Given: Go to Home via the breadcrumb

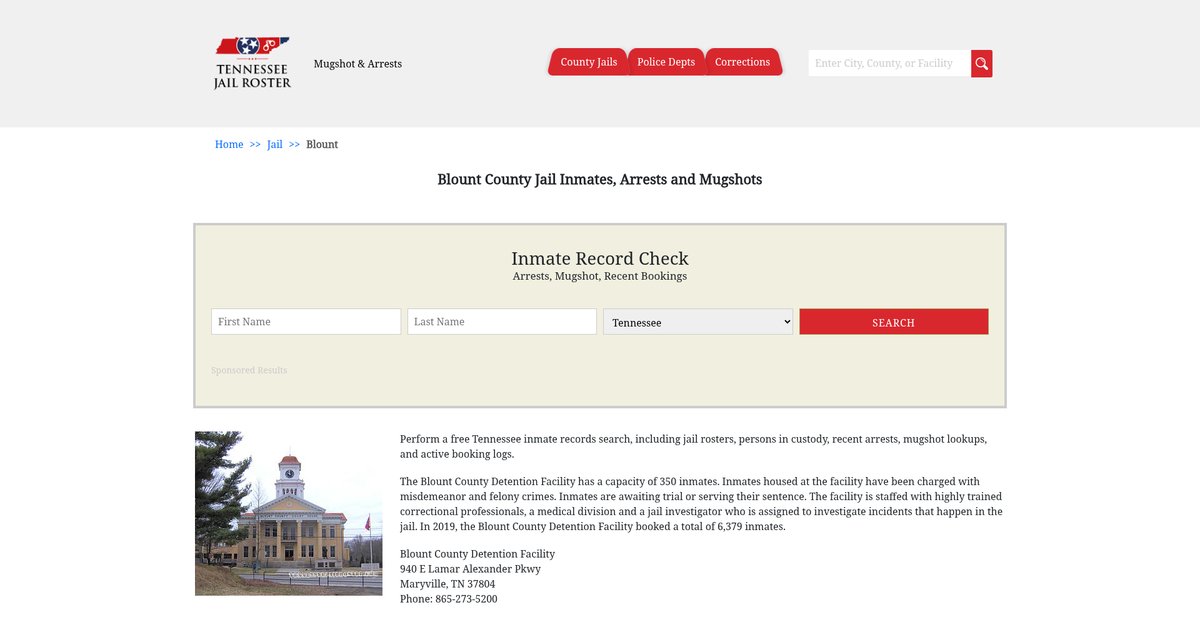Looking at the screenshot, I should 229,144.
